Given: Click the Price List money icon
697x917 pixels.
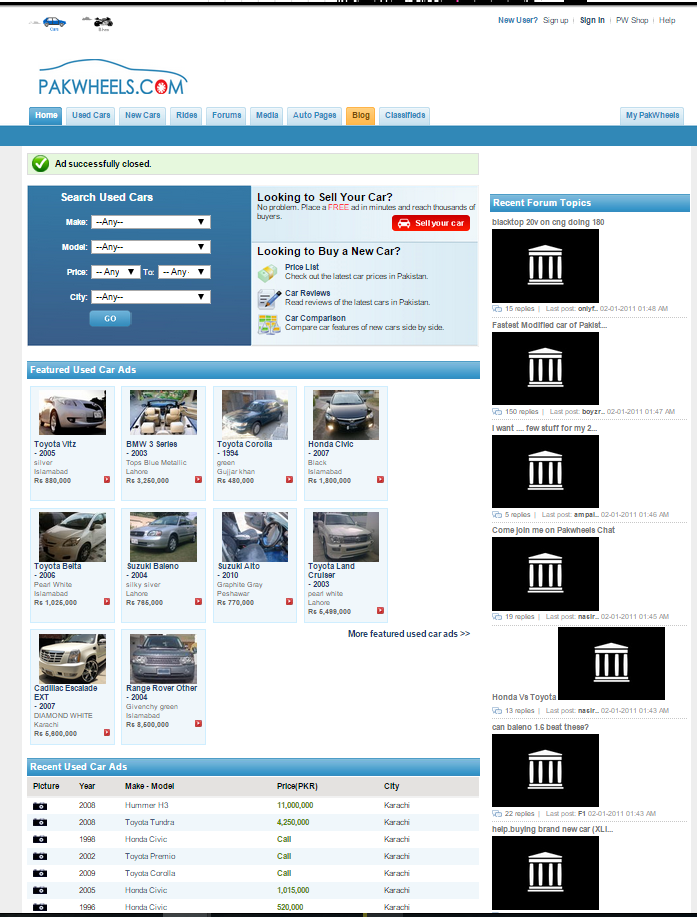Looking at the screenshot, I should click(x=268, y=272).
